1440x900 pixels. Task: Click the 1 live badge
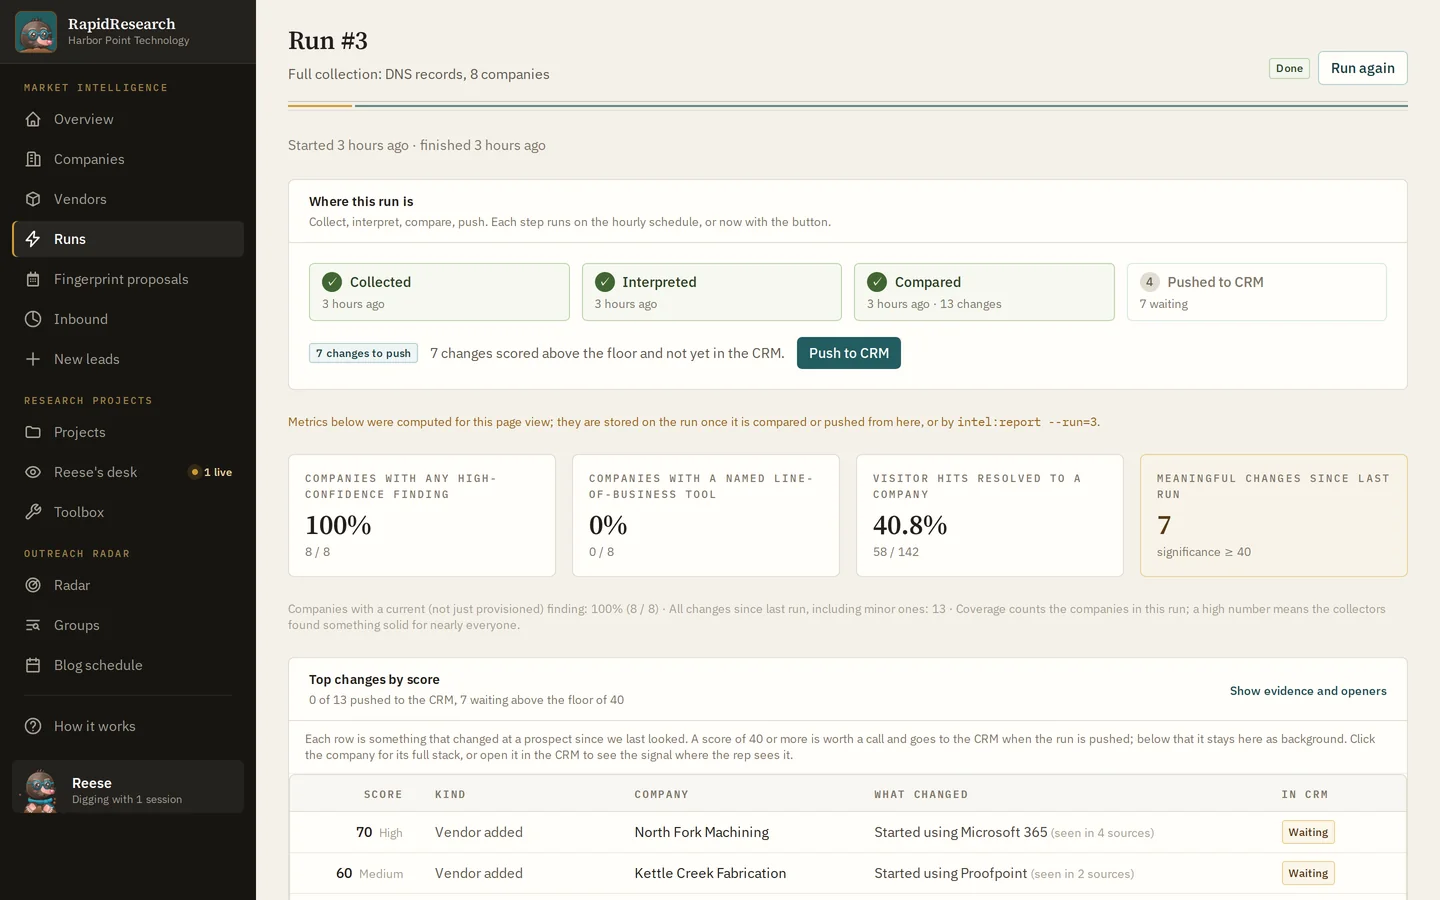pos(211,472)
